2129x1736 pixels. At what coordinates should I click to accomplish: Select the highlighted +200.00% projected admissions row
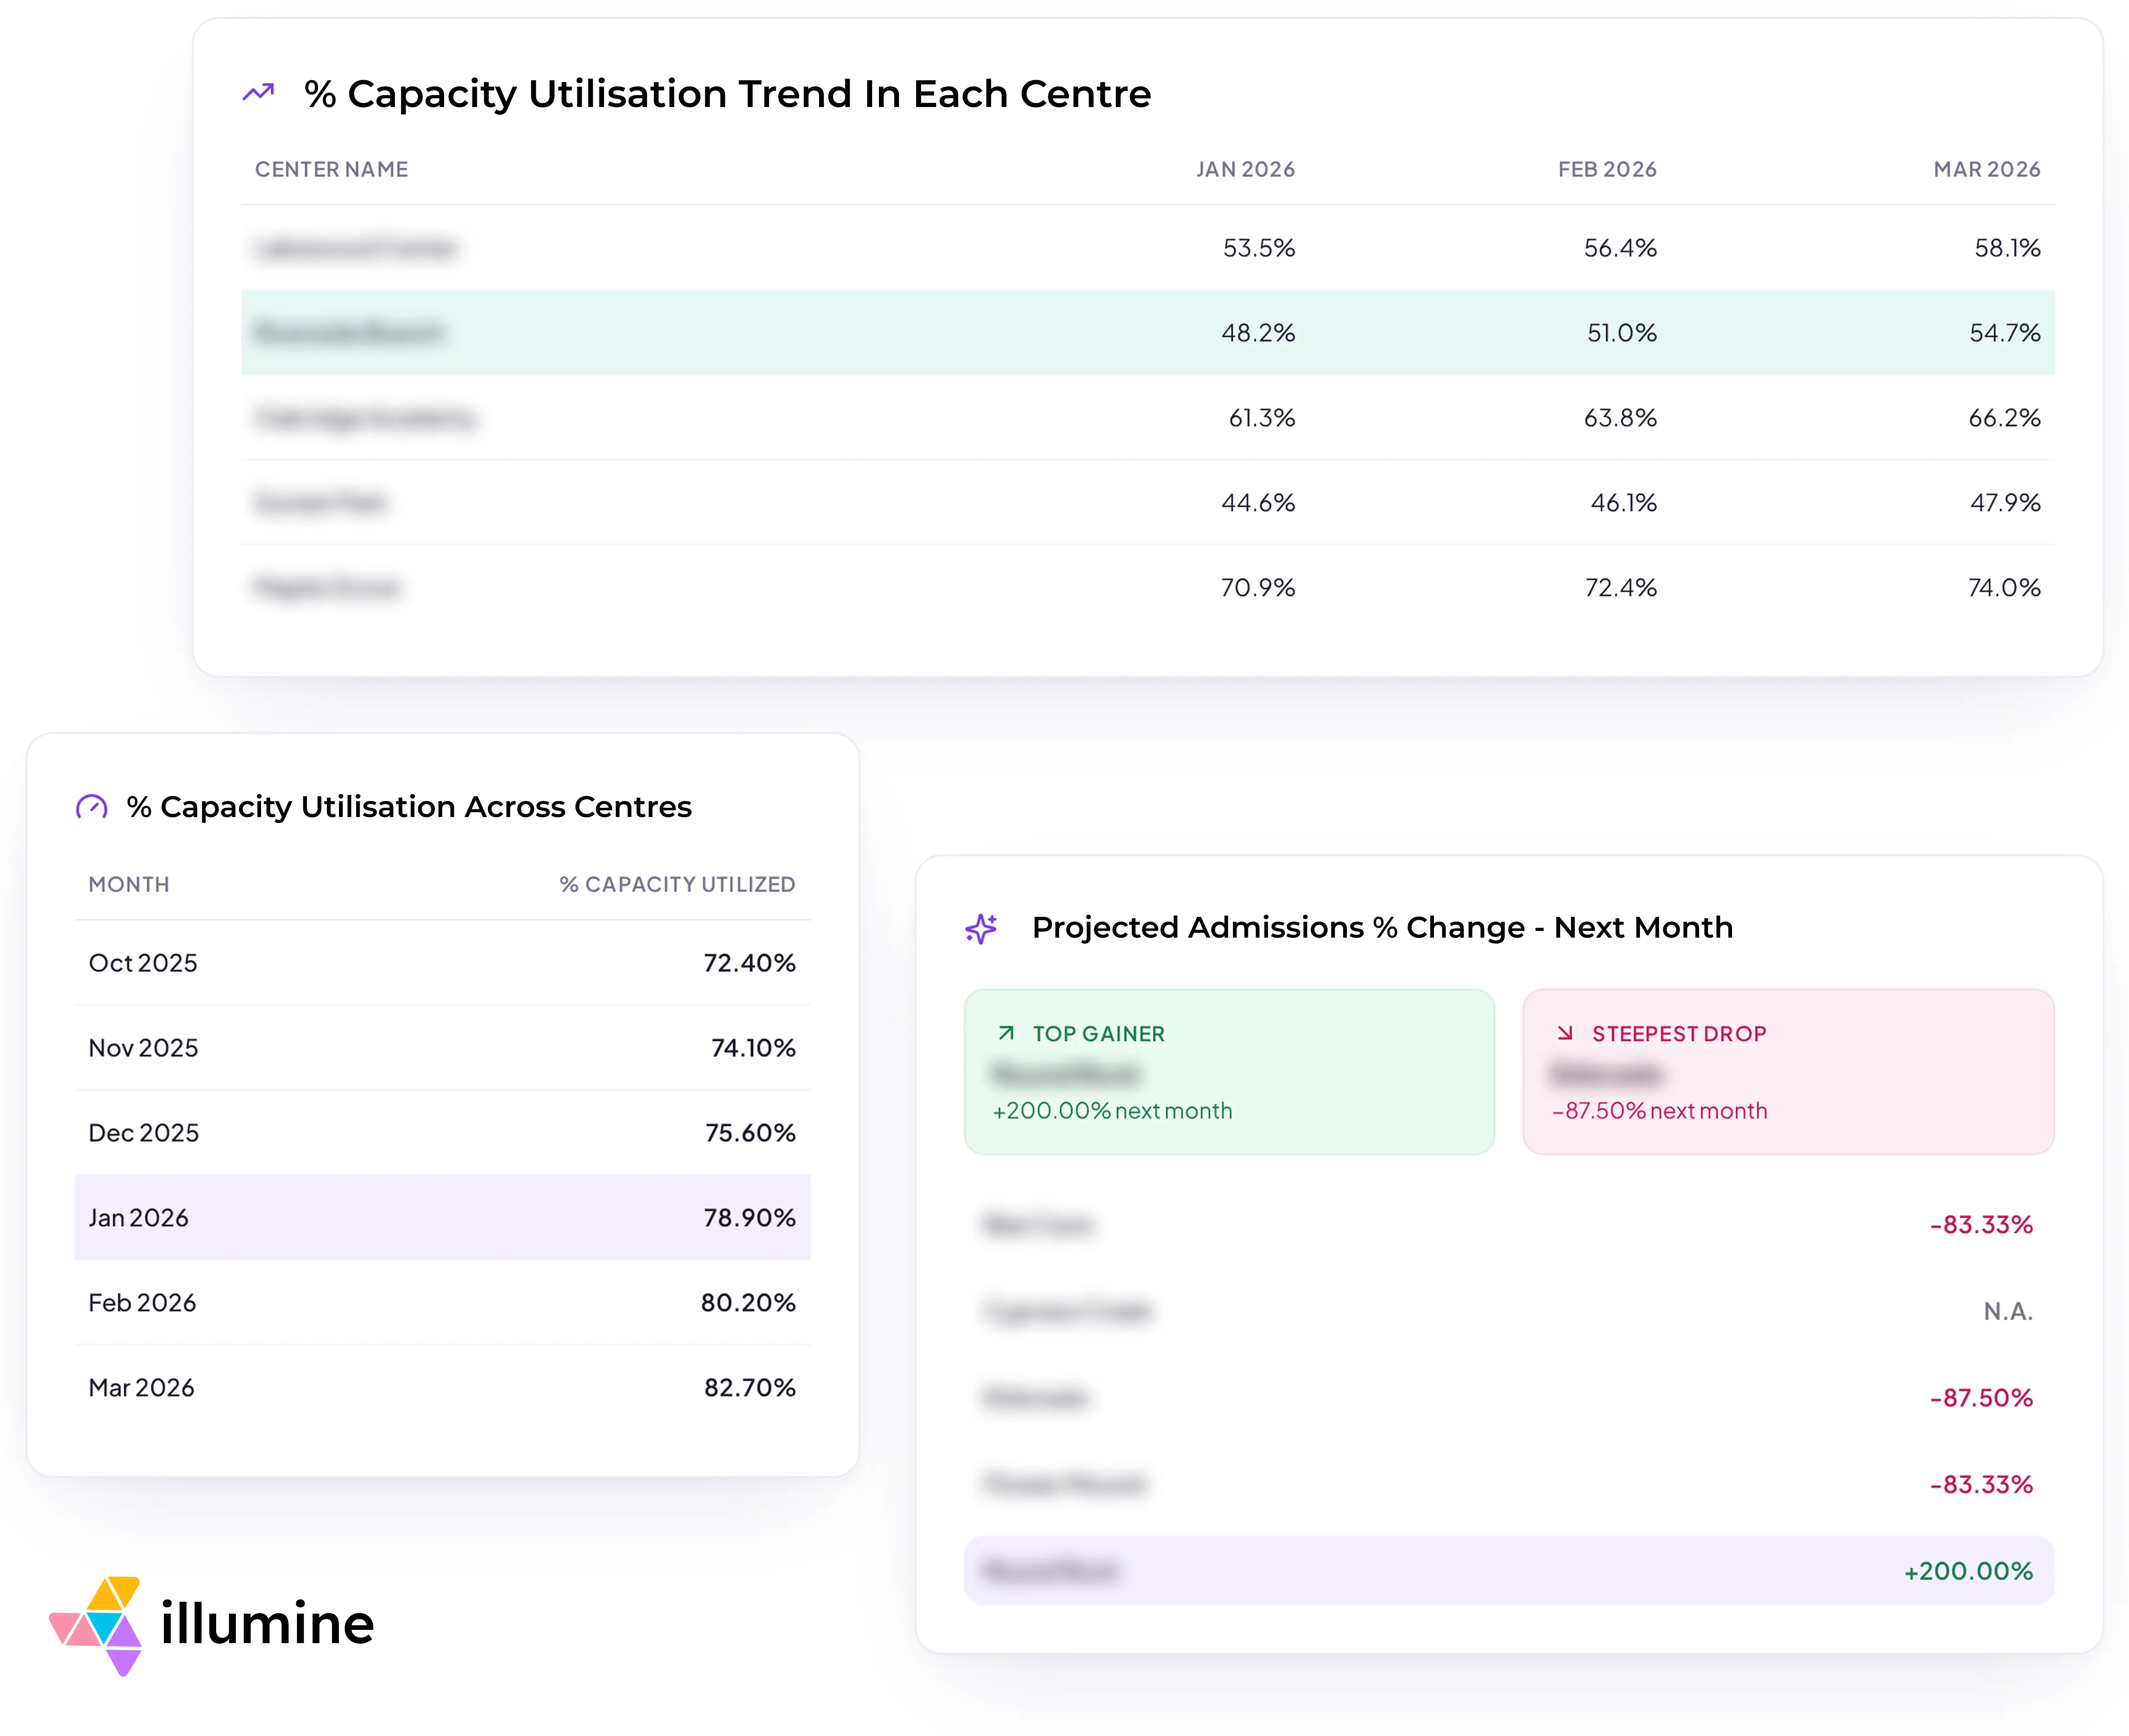point(1509,1571)
